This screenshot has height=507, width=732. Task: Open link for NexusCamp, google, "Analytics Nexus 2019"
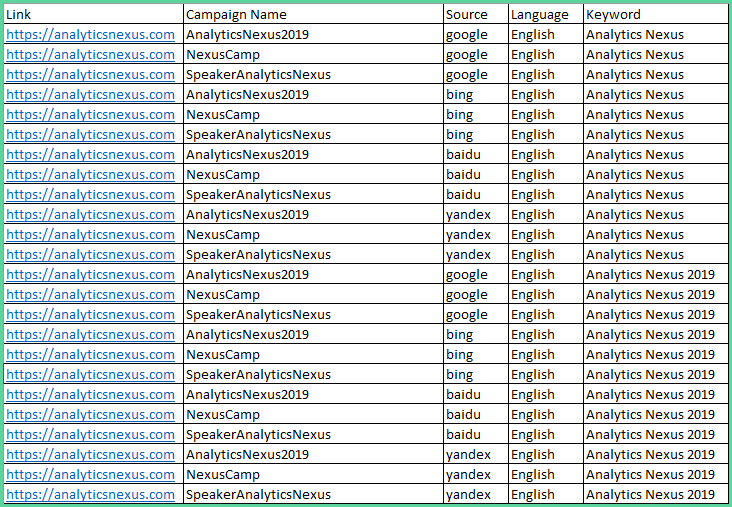[91, 295]
